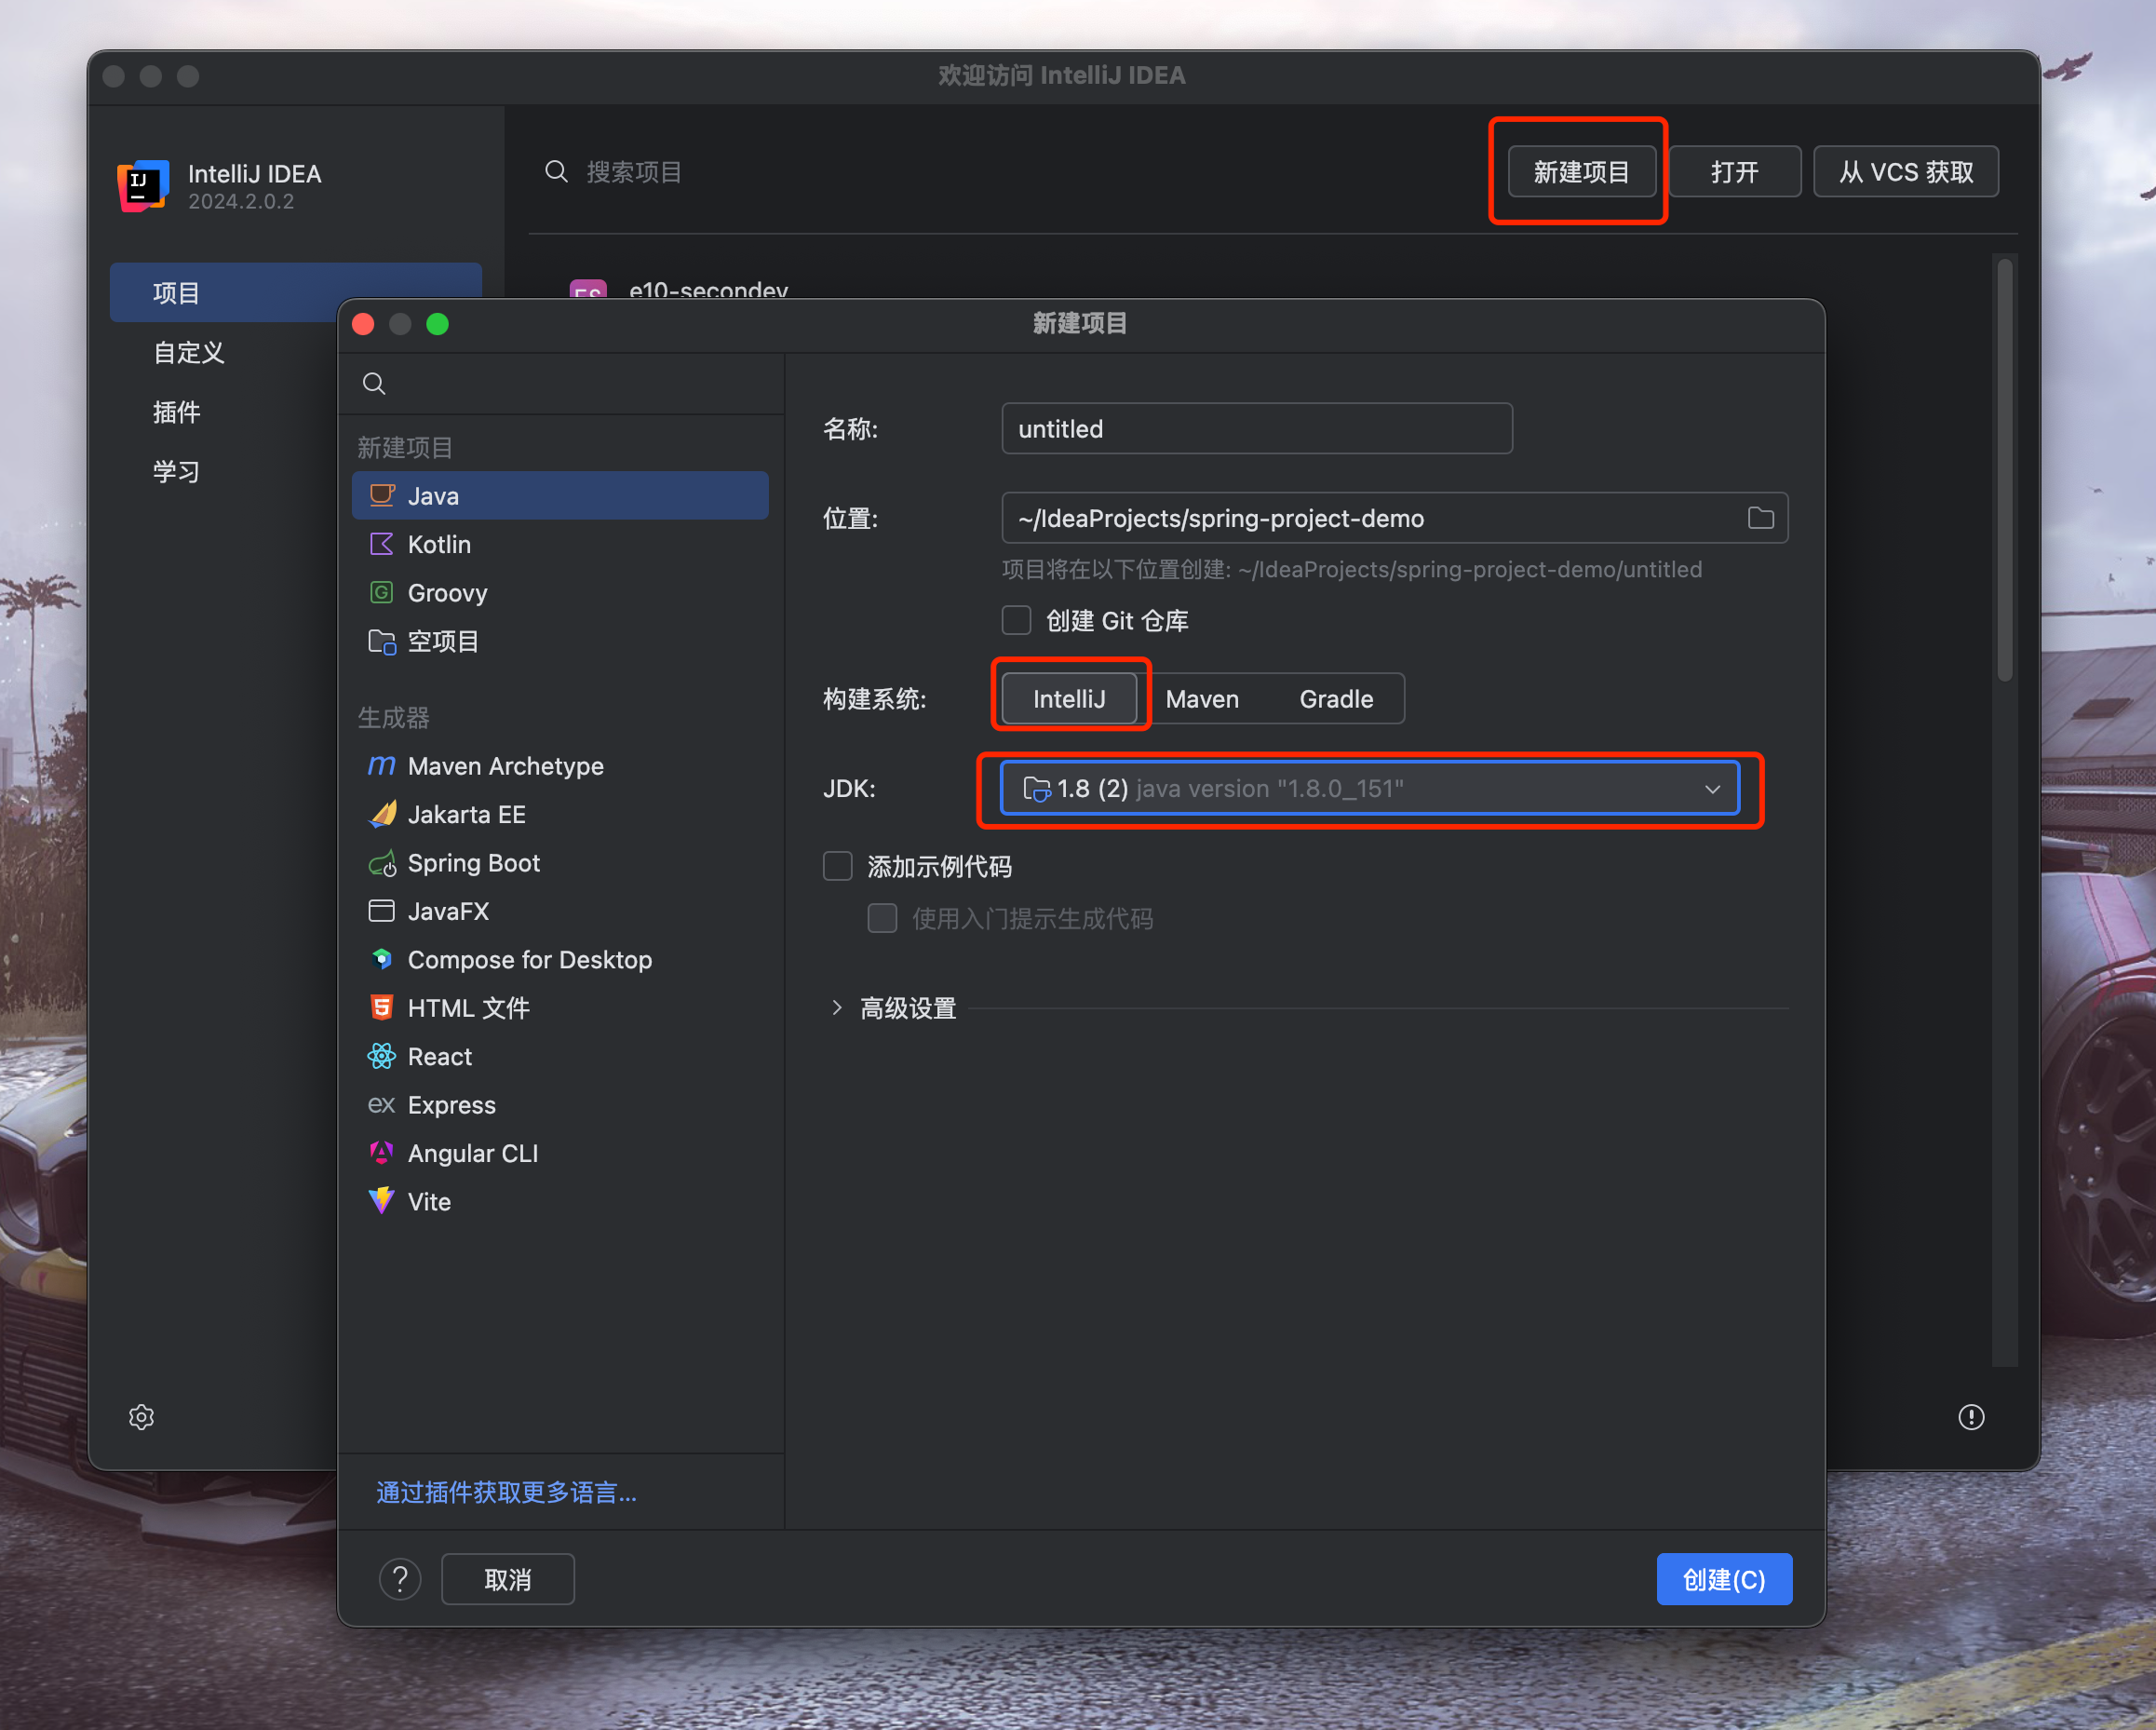Click the Java project type icon

coord(382,495)
